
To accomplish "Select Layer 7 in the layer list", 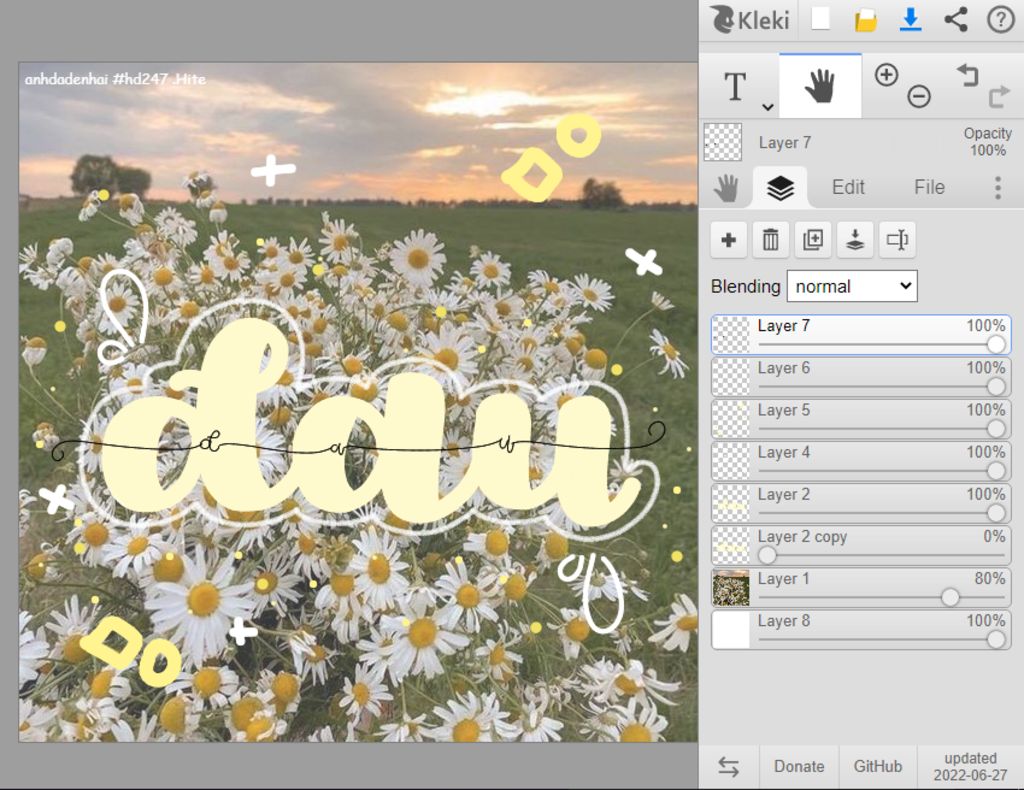I will point(861,335).
